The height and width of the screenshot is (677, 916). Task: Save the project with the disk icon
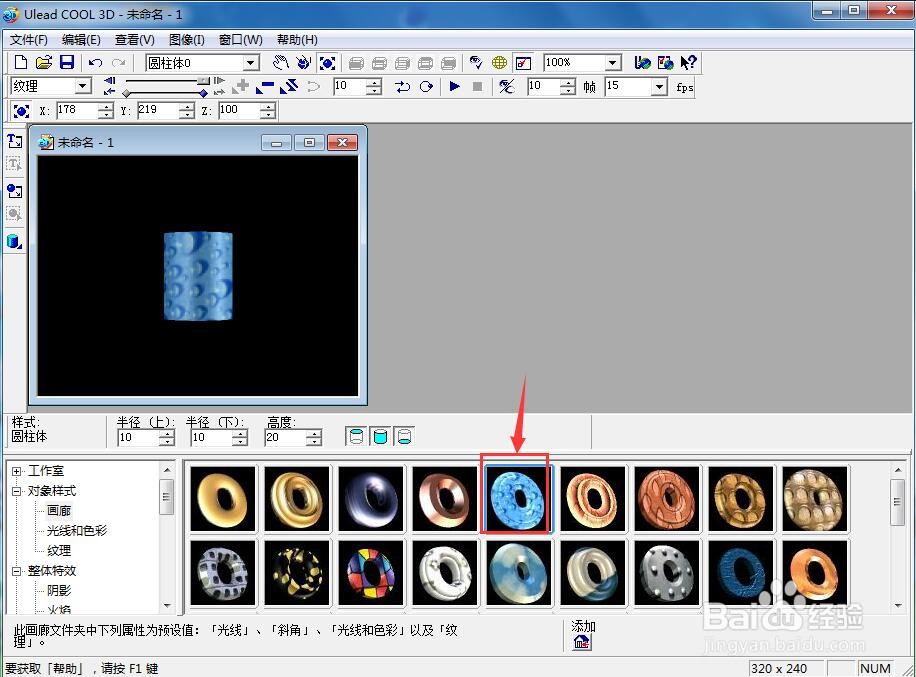coord(67,63)
